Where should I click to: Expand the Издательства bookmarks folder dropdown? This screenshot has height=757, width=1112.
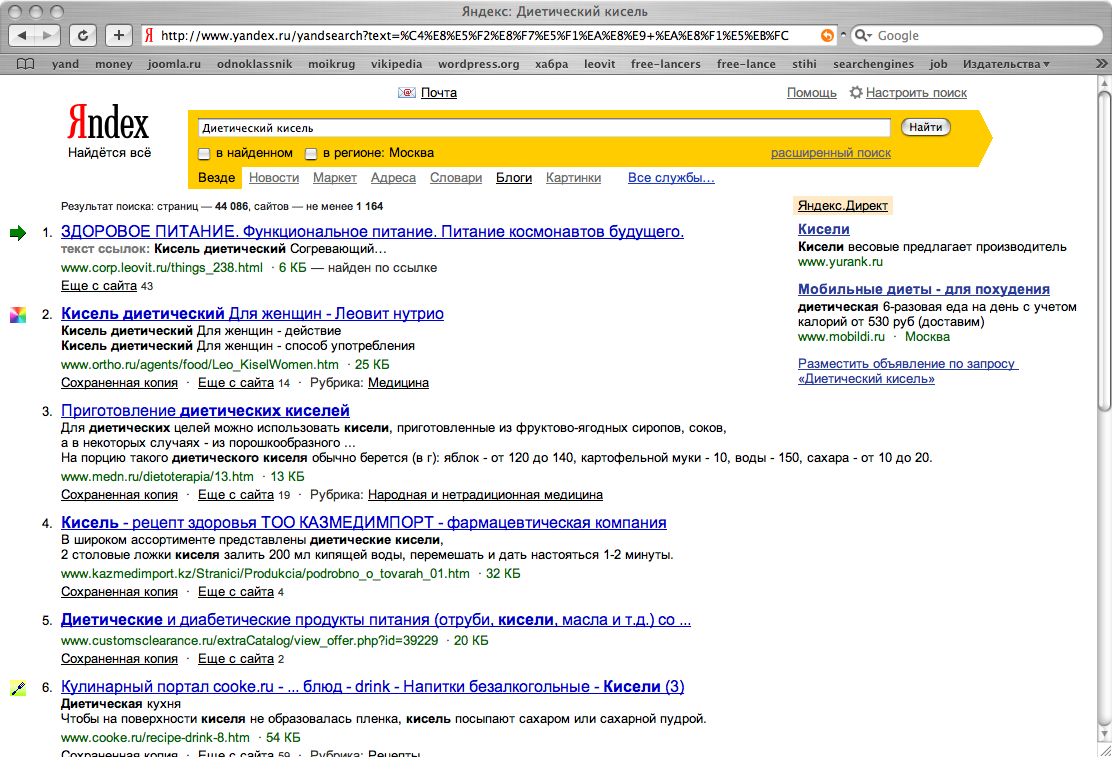pyautogui.click(x=1006, y=64)
